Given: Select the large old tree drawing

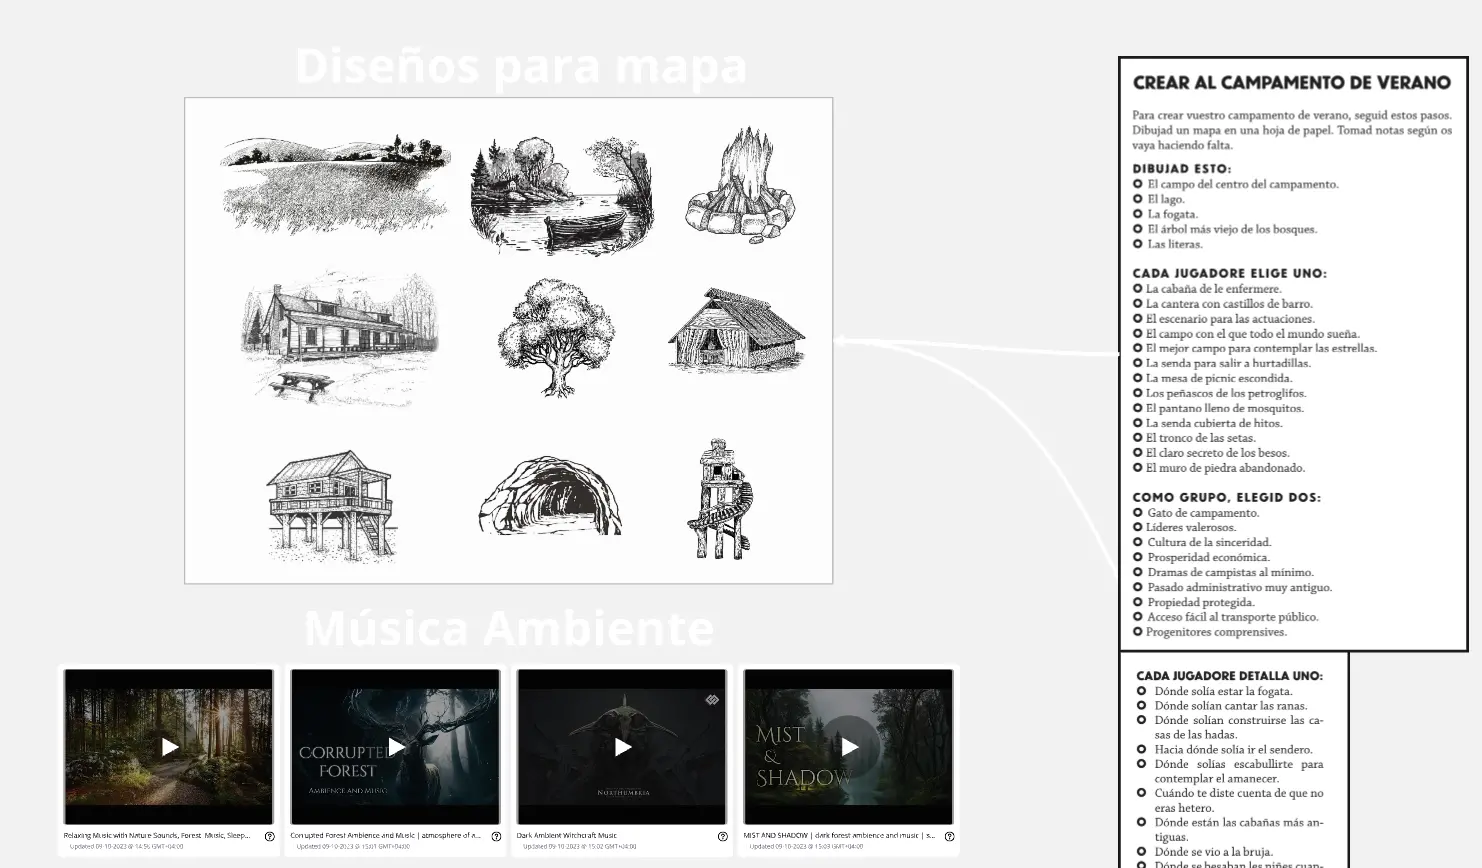Looking at the screenshot, I should tap(555, 337).
